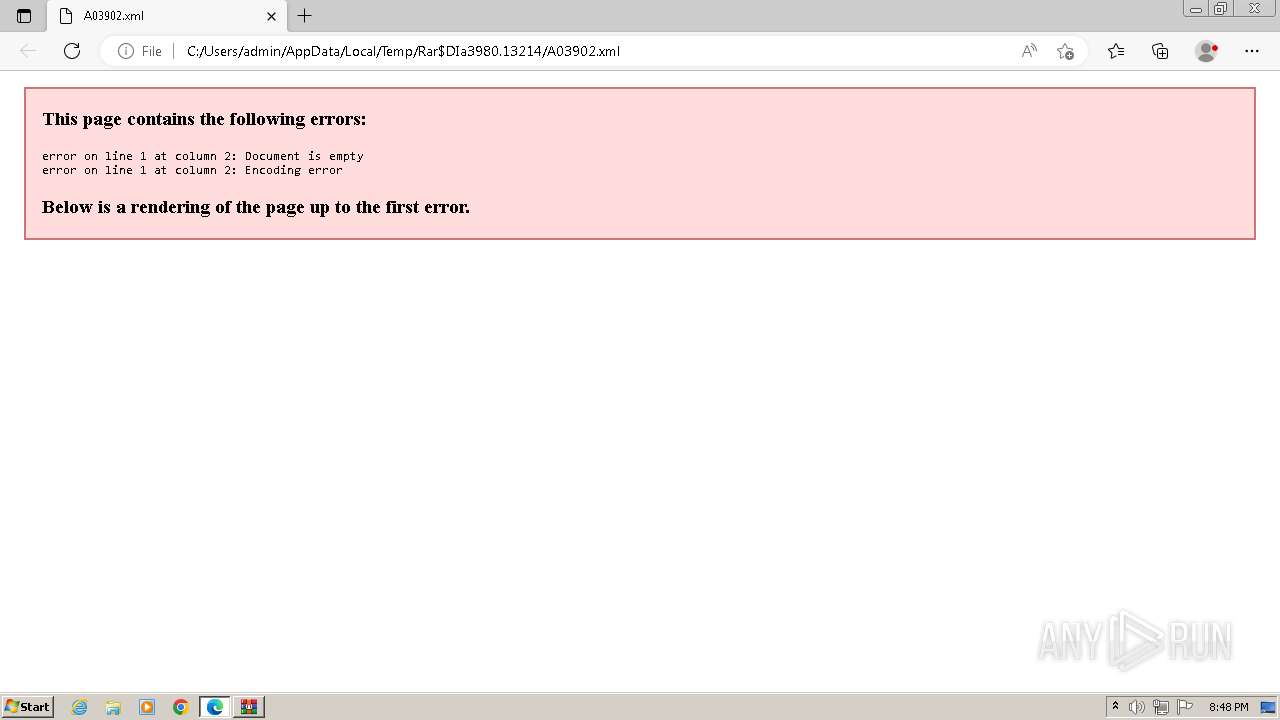Launch Google Chrome from taskbar

point(181,707)
